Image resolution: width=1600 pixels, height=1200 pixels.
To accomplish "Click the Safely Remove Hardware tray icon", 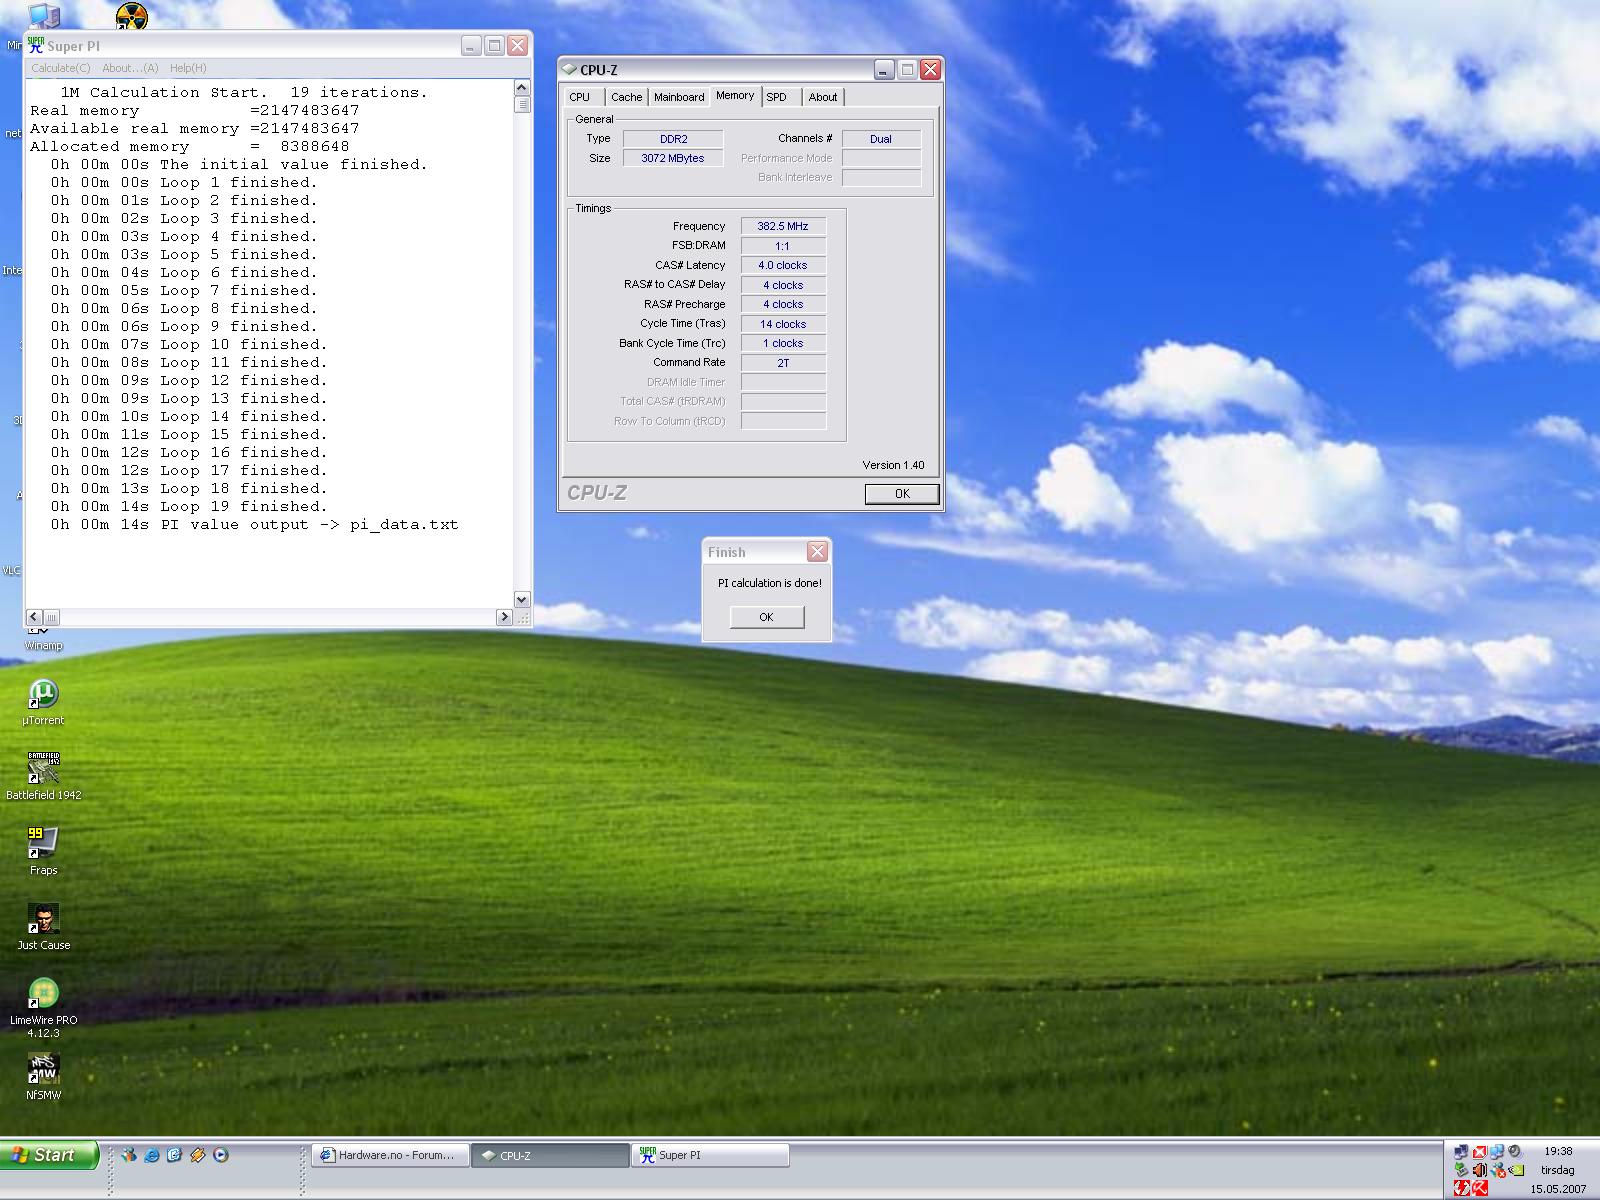I will (x=1462, y=1170).
